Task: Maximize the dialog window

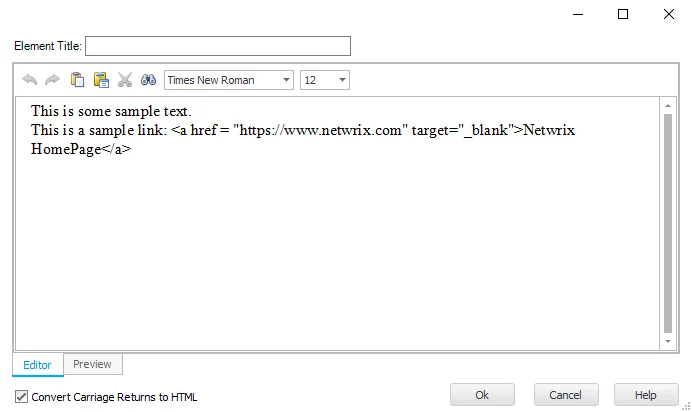Action: coord(623,15)
